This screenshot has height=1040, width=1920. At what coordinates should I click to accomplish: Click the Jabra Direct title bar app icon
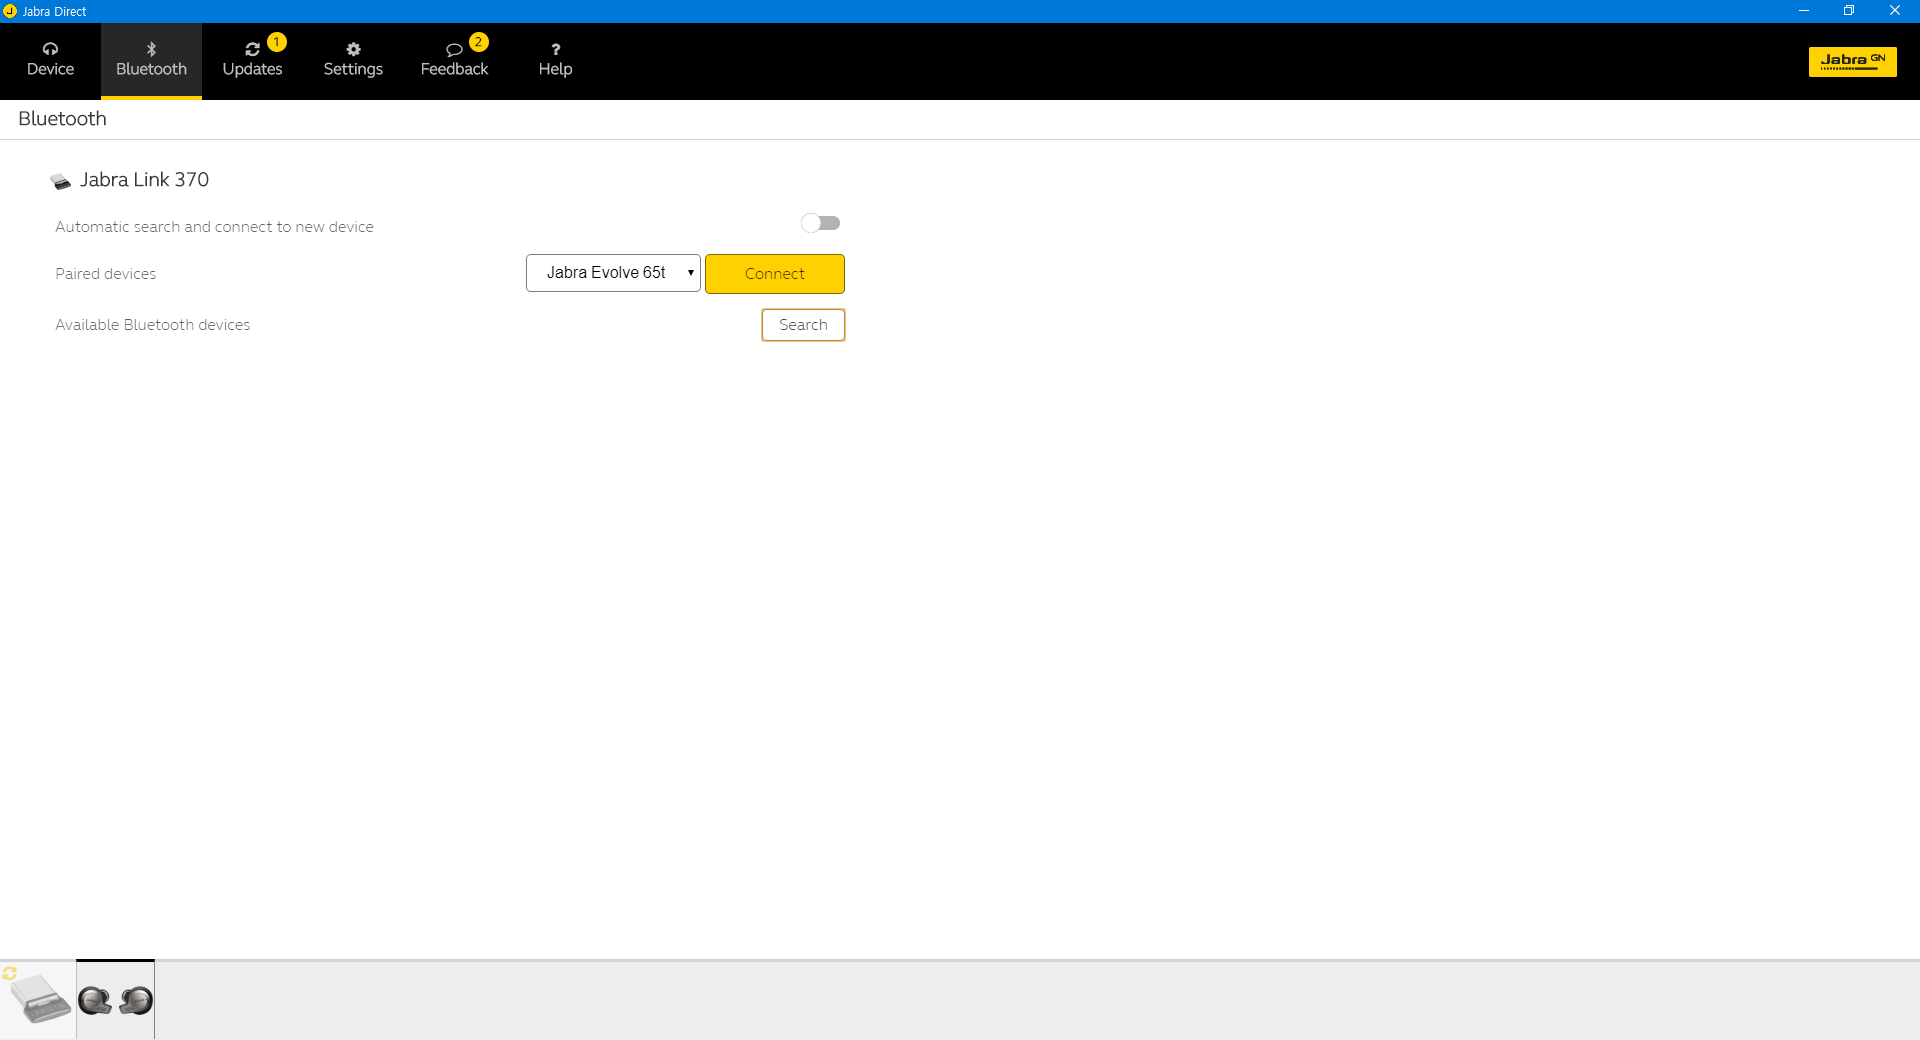(x=10, y=11)
